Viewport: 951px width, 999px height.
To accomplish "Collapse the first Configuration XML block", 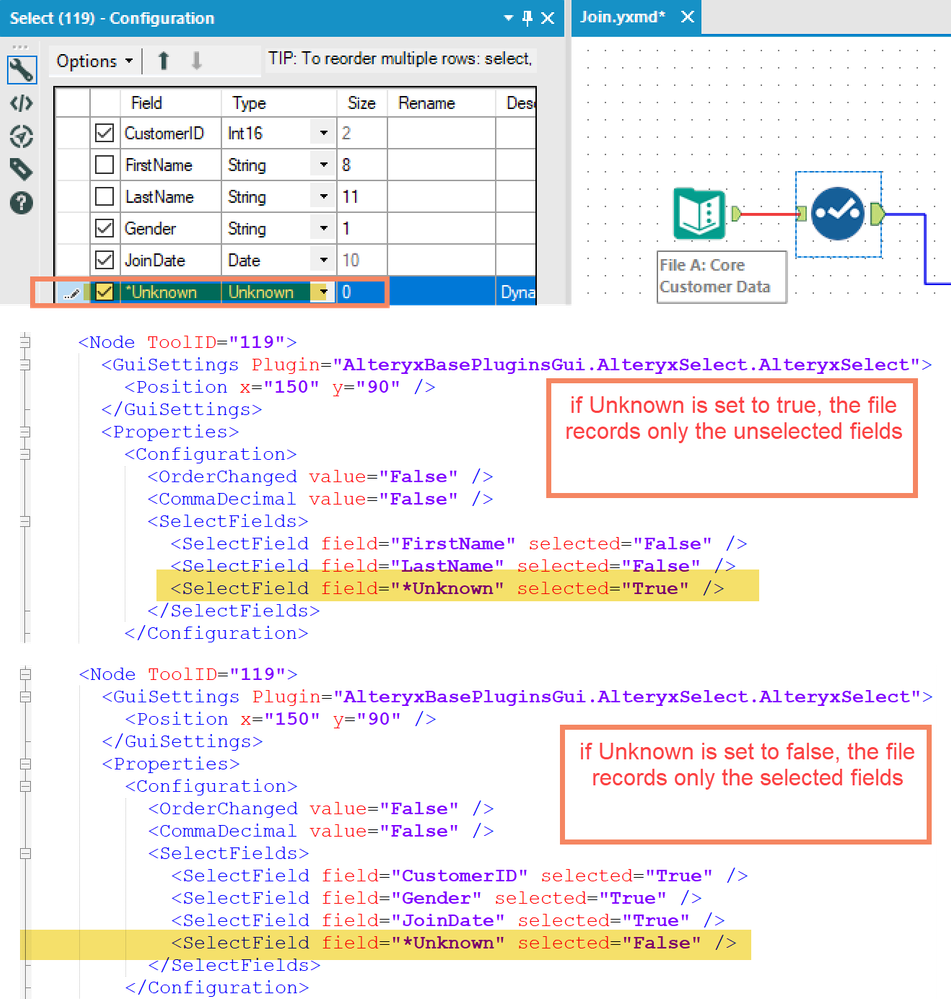I will coord(25,454).
